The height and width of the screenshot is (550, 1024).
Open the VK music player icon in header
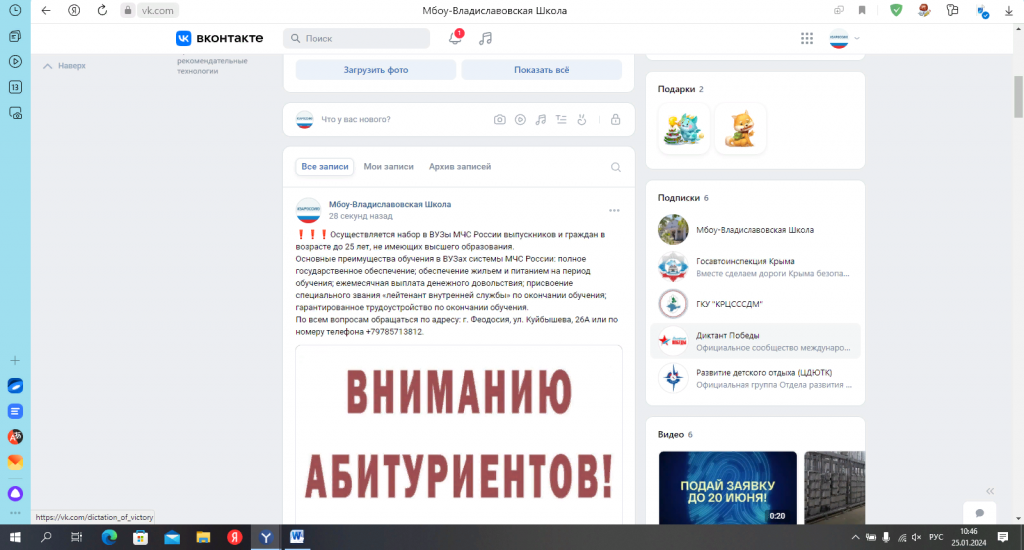(x=486, y=38)
